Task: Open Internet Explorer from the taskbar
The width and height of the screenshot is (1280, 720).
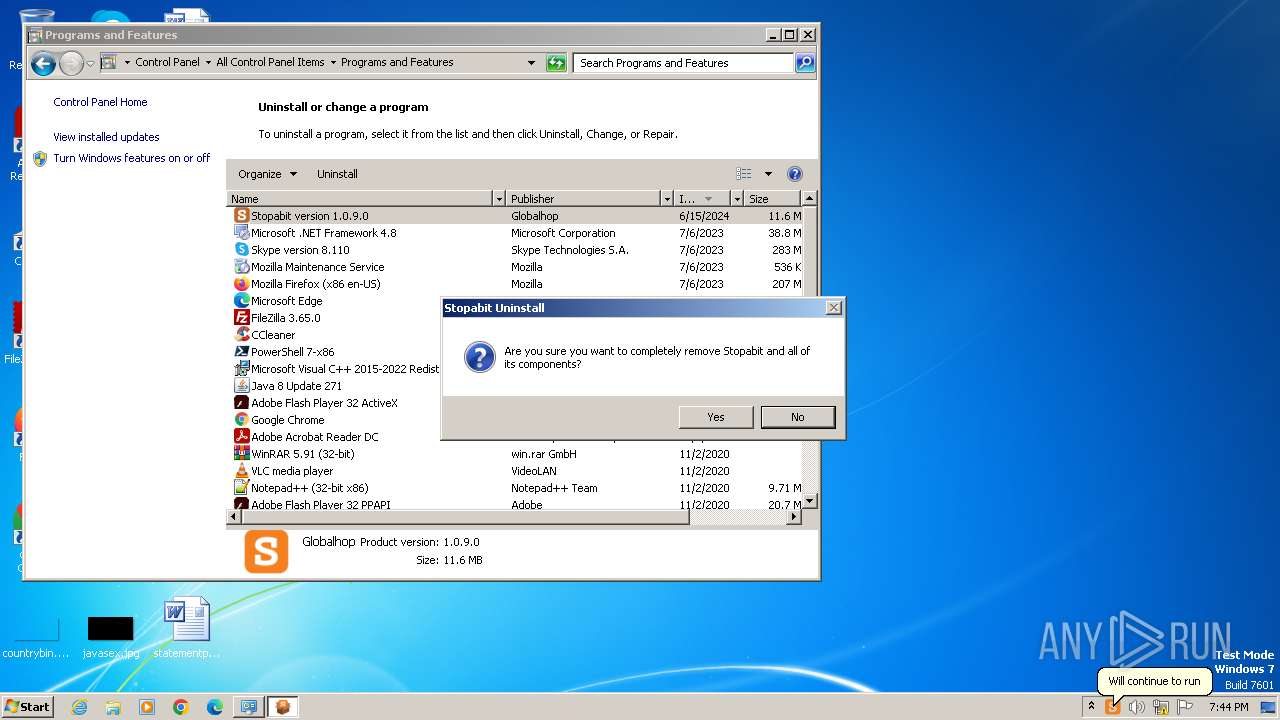Action: coord(80,707)
